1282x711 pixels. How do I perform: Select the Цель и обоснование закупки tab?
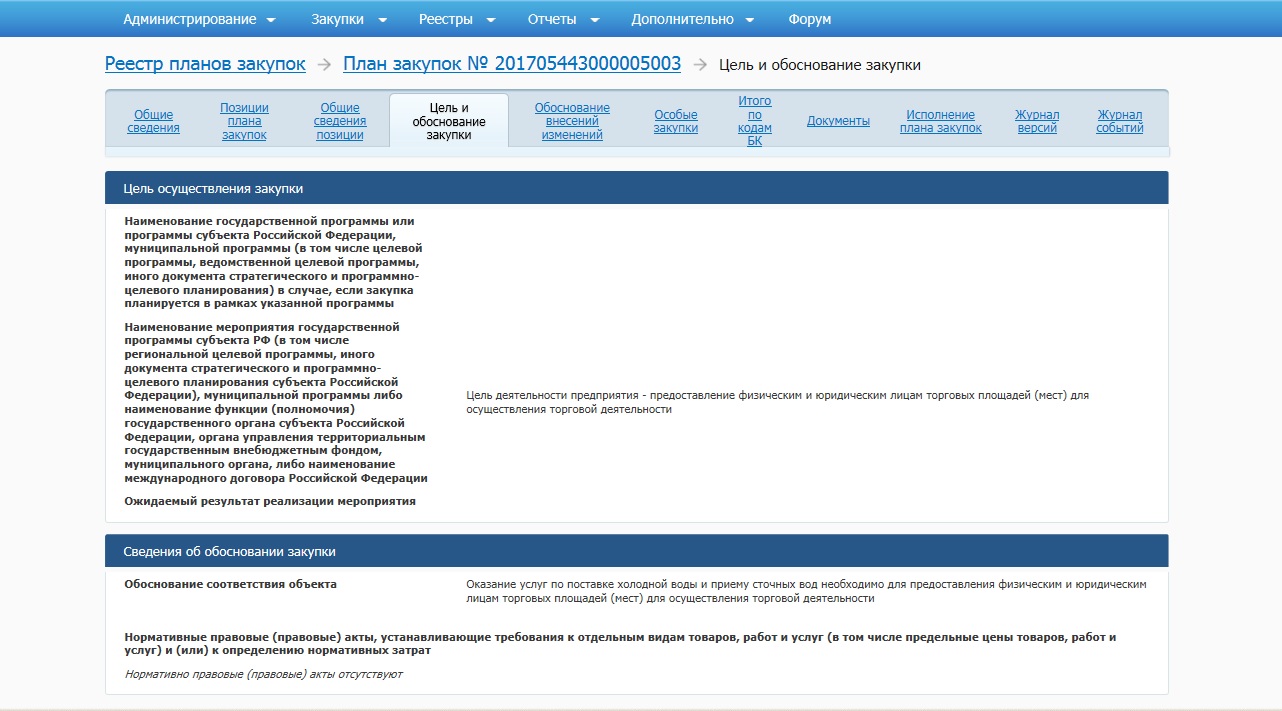click(x=449, y=121)
